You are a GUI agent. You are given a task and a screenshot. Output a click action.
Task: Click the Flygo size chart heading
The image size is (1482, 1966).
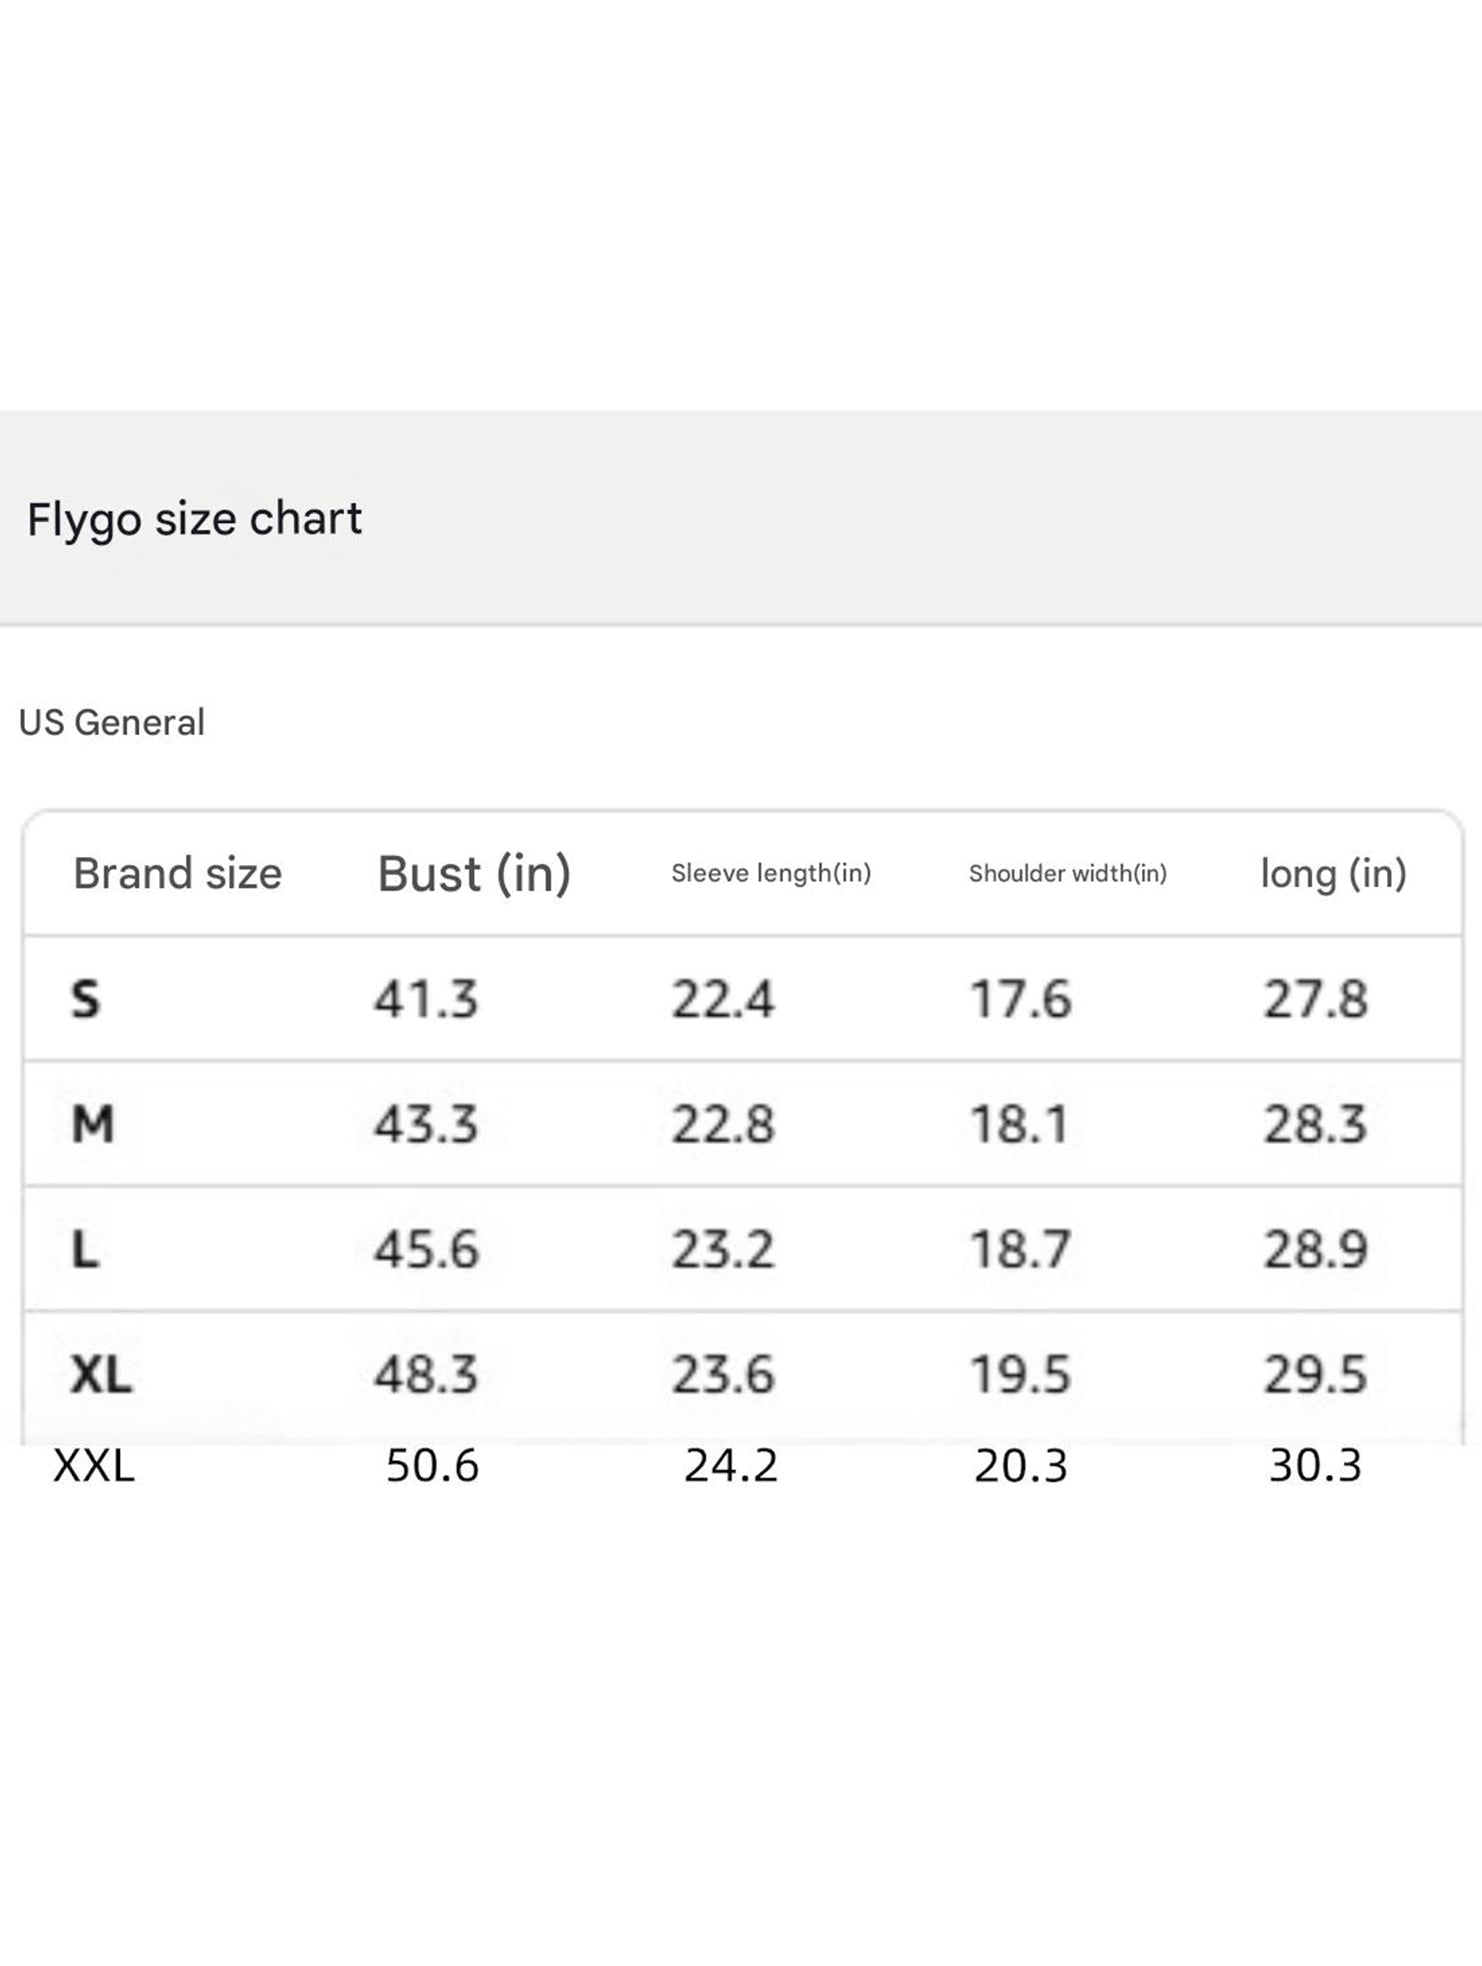pyautogui.click(x=194, y=519)
